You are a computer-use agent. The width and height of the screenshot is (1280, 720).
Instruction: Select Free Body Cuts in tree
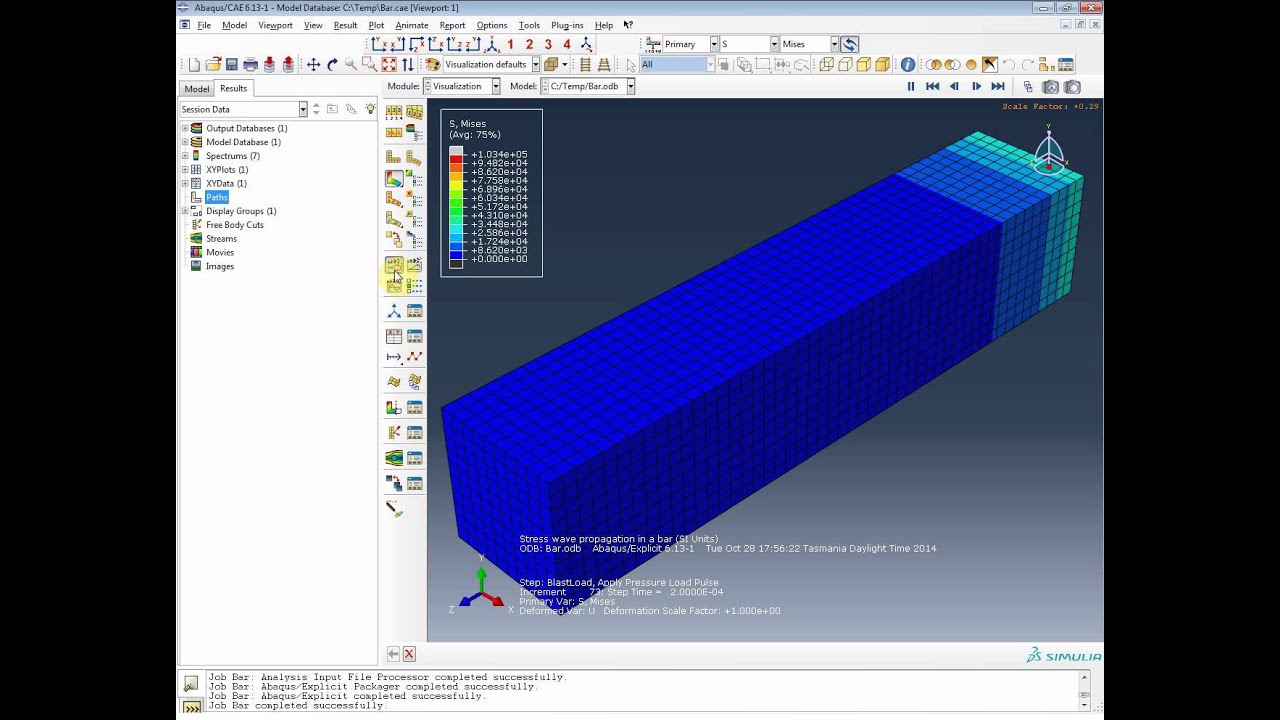click(x=235, y=225)
